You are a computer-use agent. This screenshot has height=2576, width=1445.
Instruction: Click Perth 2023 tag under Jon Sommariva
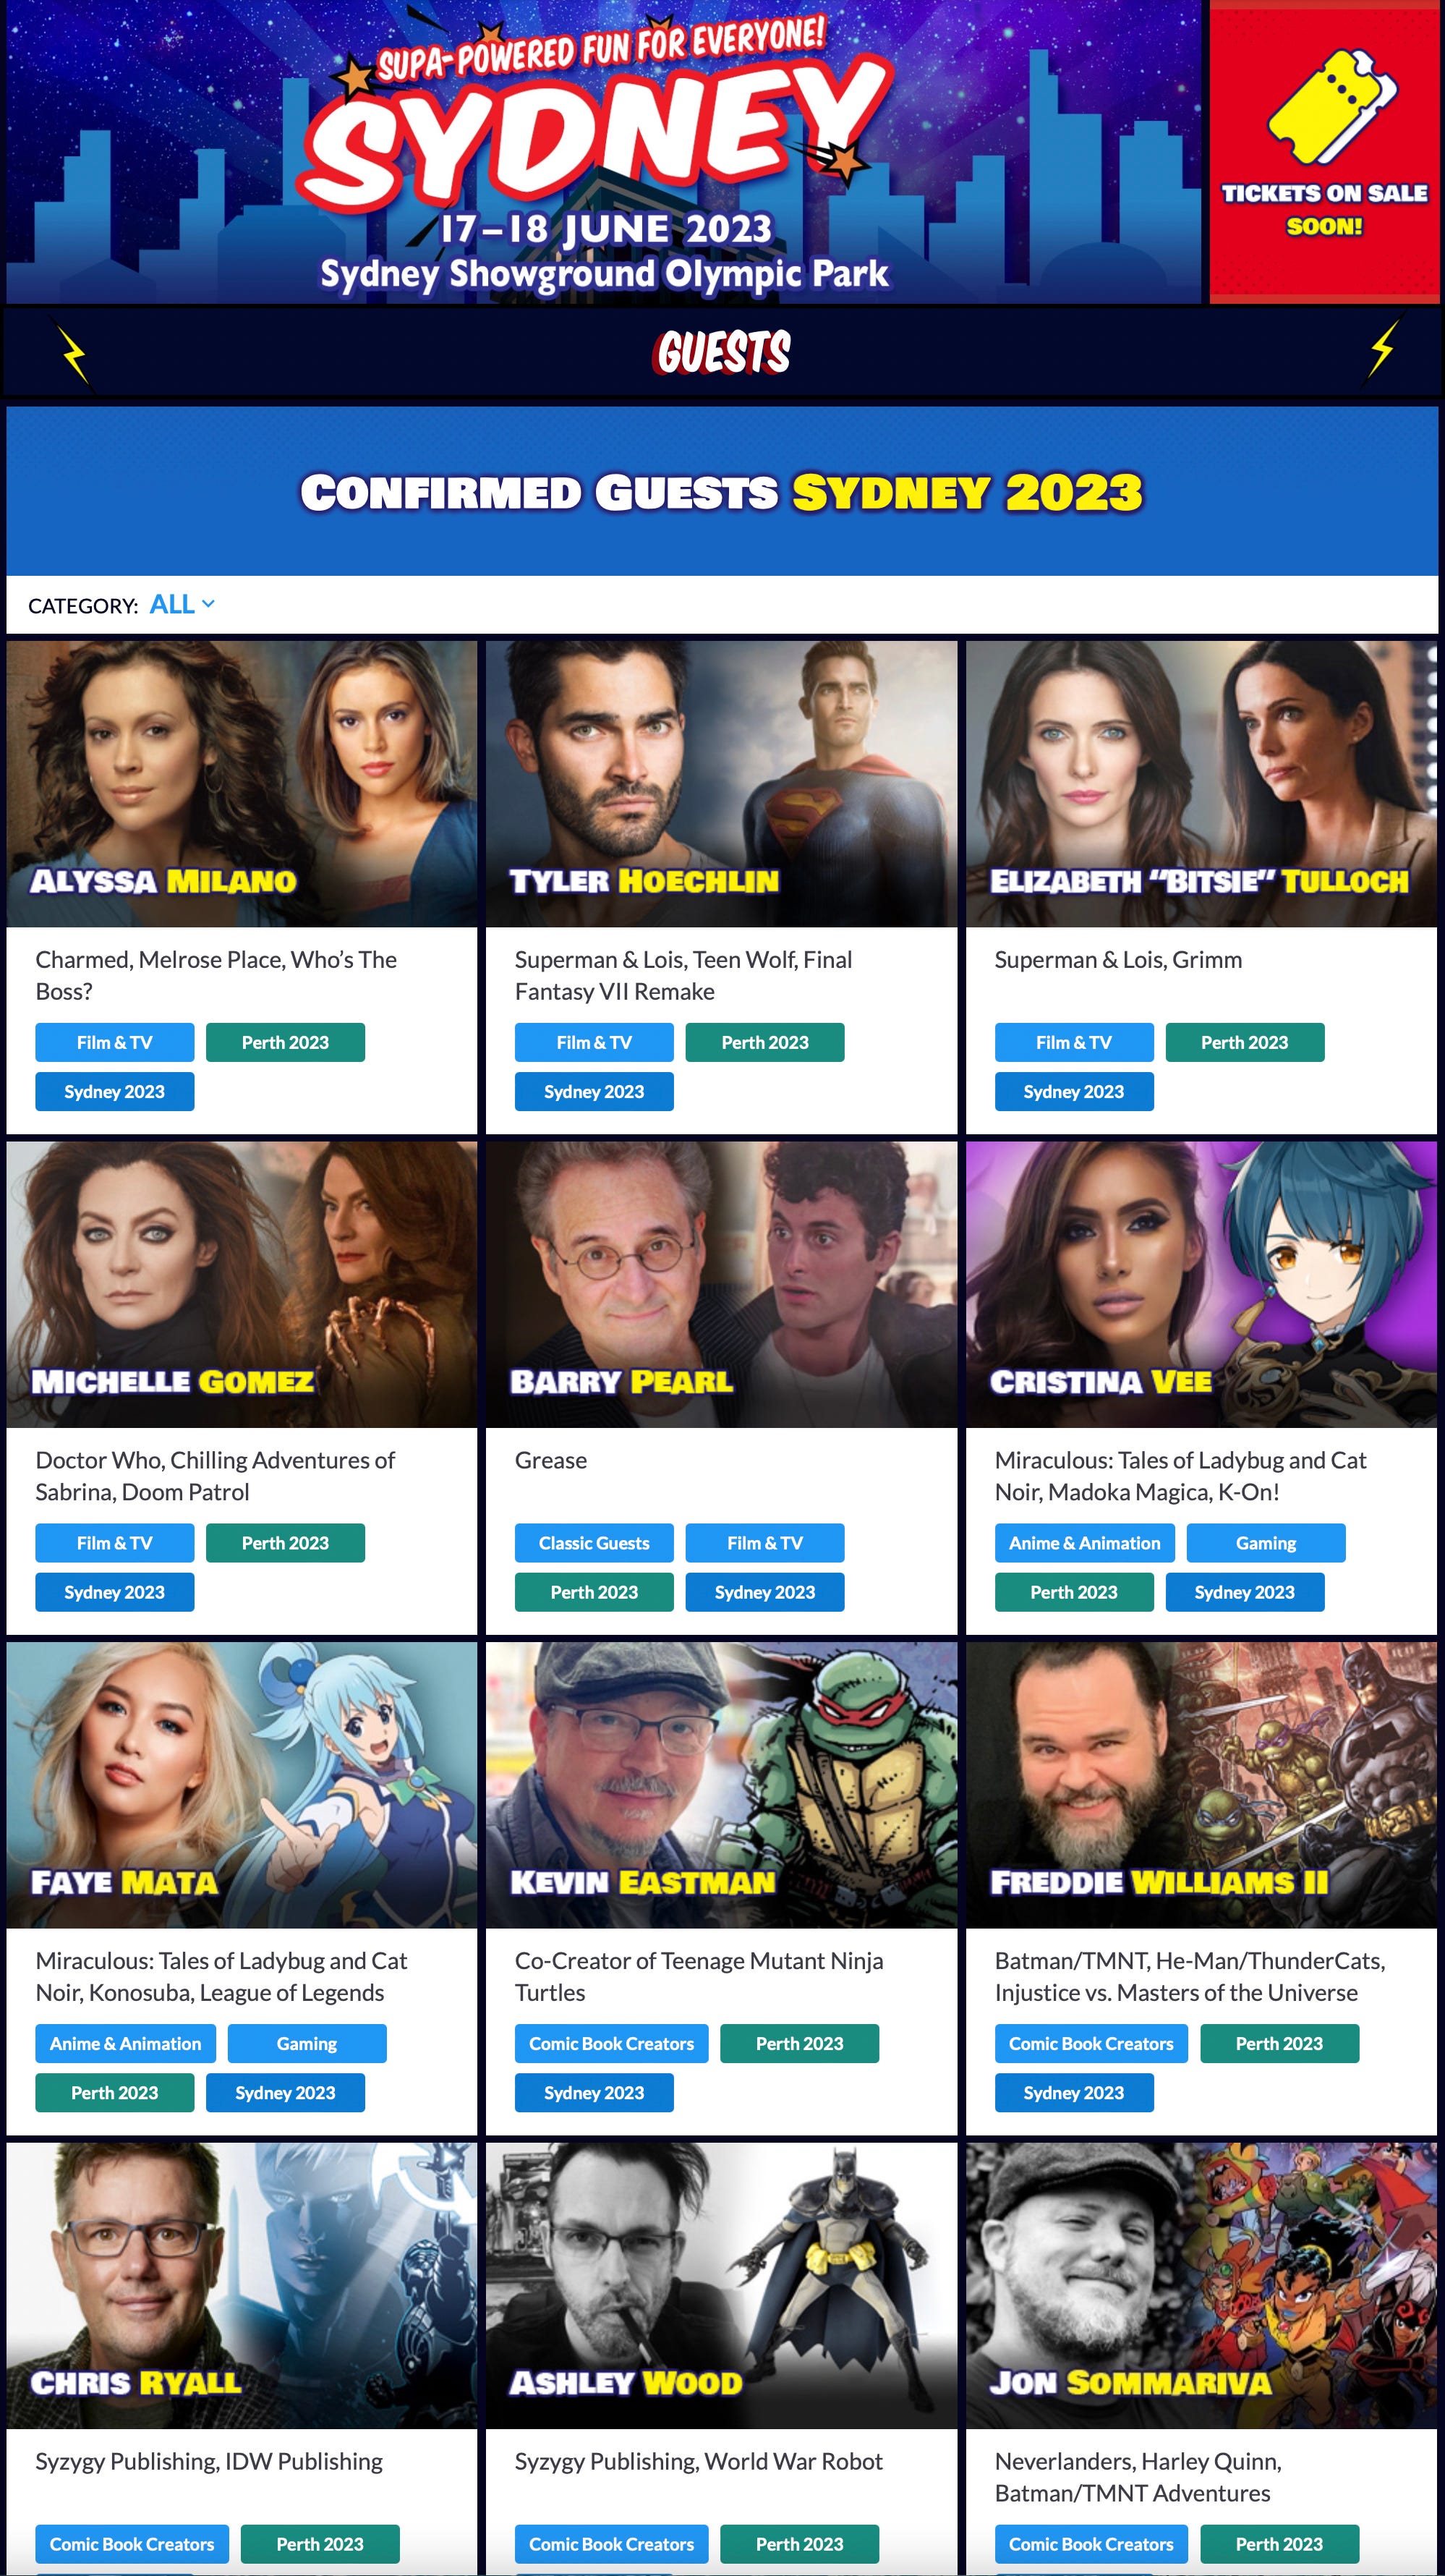[x=1279, y=2544]
